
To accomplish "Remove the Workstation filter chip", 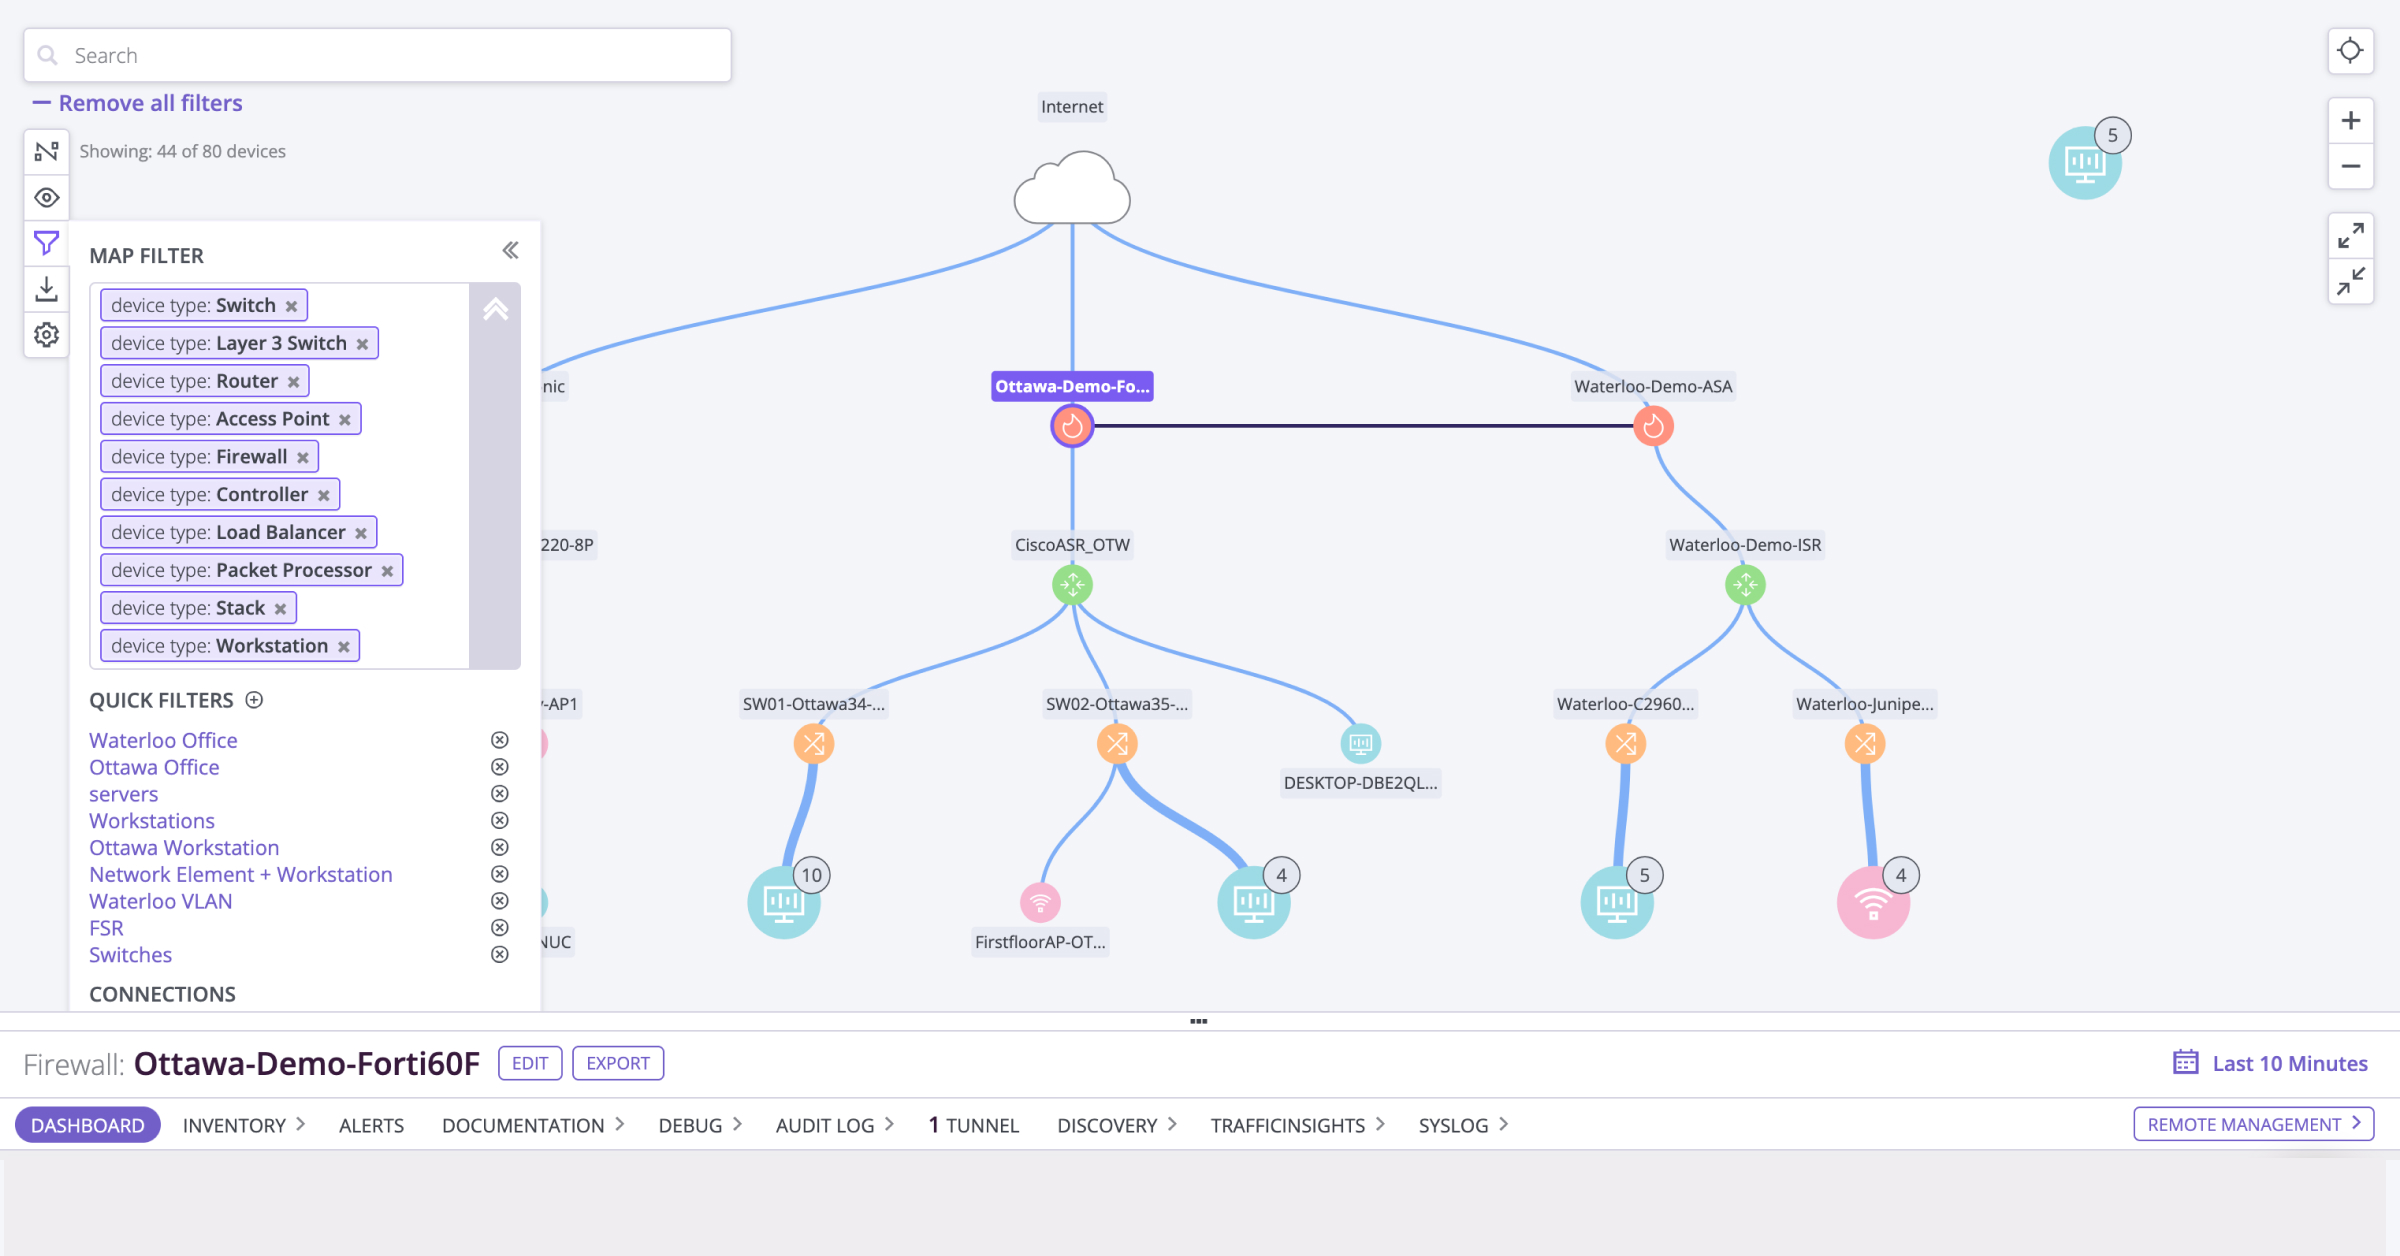I will [x=343, y=647].
